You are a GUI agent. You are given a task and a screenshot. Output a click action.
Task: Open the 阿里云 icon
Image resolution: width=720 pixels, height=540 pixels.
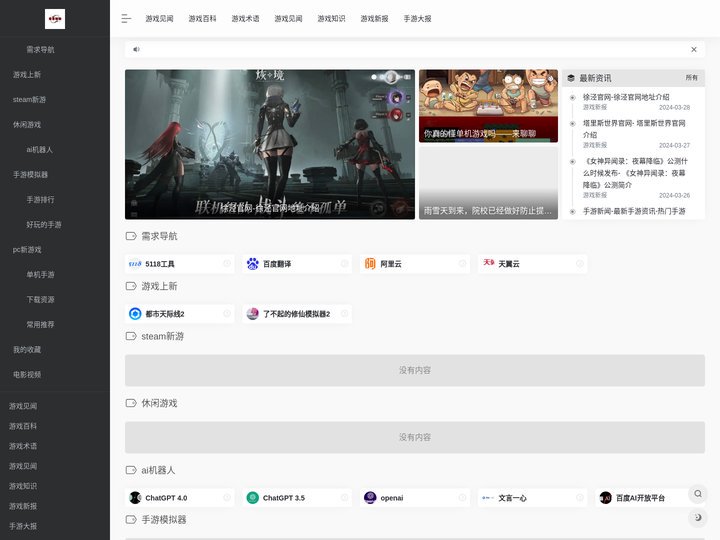[x=370, y=264]
